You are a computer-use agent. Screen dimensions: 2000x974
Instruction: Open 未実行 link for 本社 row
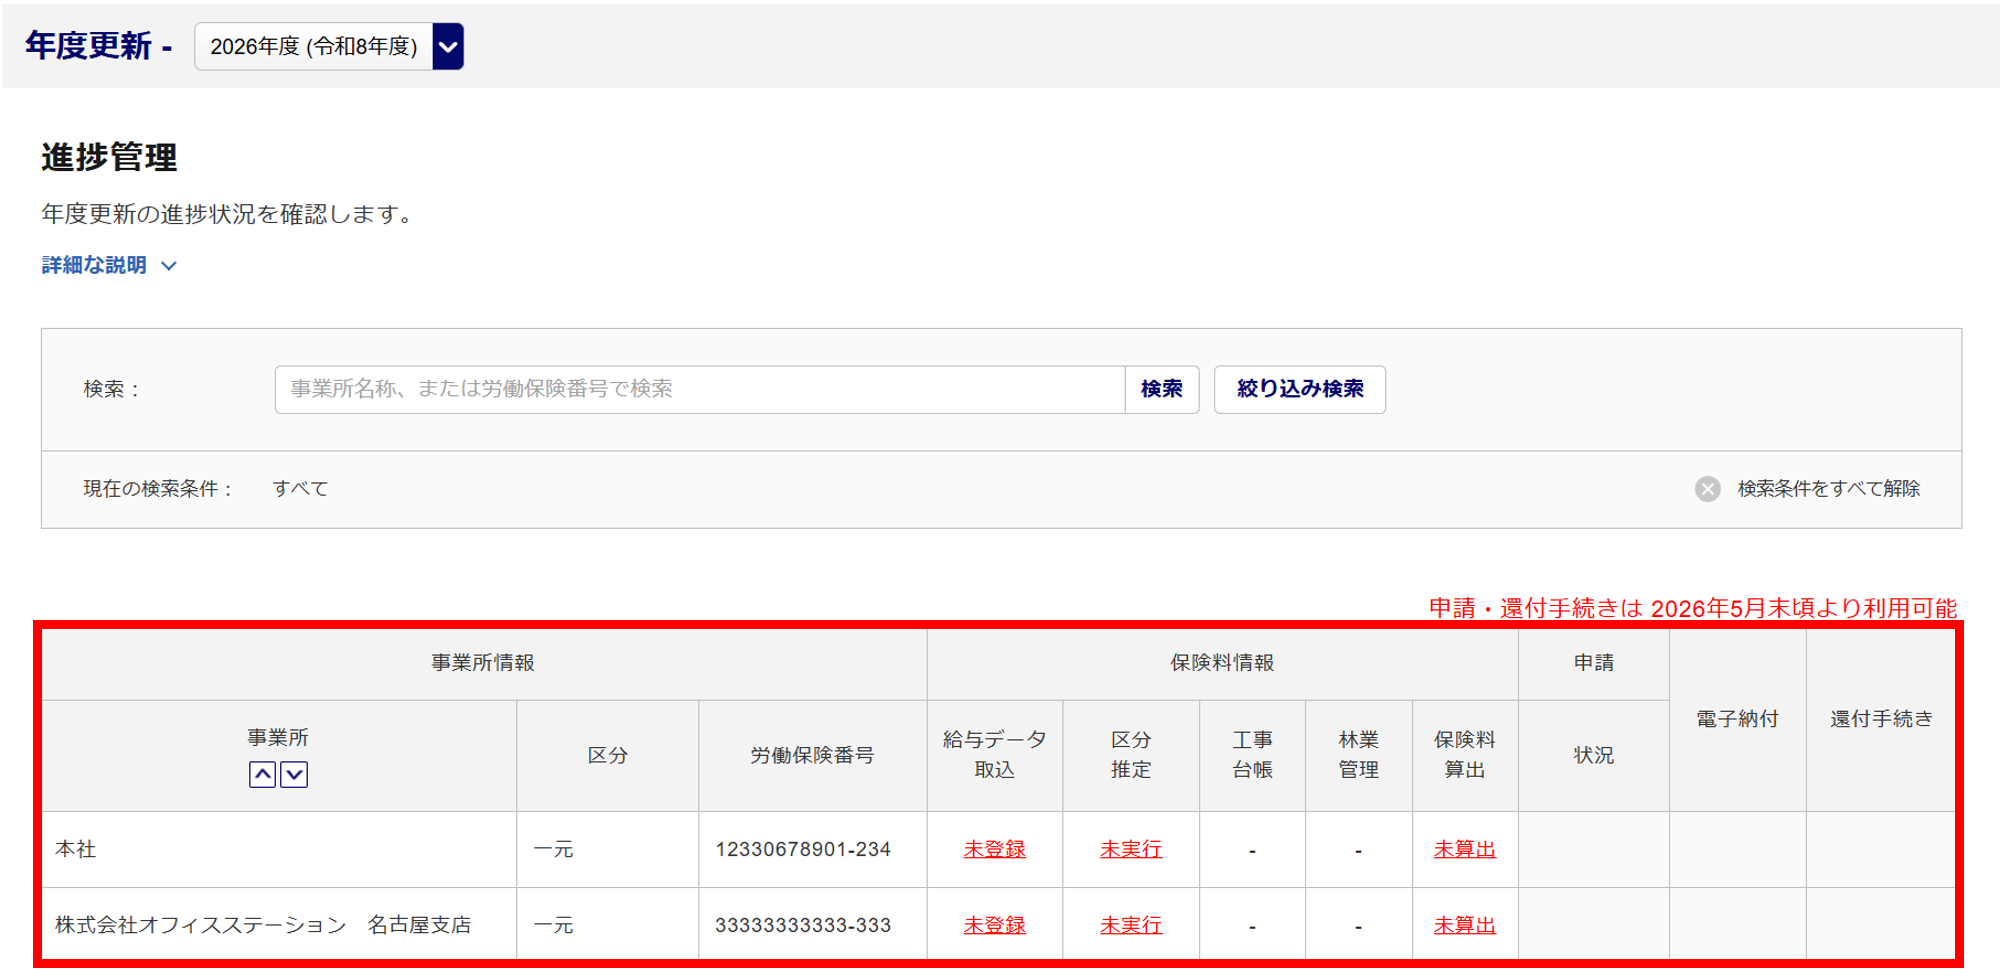pos(1130,850)
